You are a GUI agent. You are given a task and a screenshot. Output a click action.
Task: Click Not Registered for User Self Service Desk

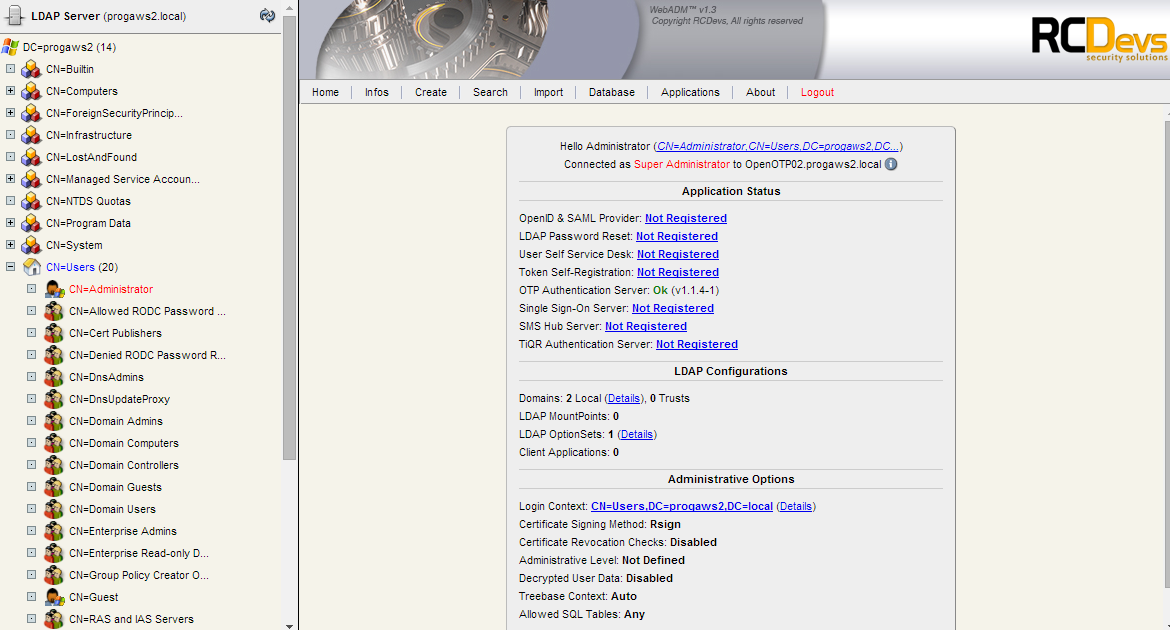678,254
